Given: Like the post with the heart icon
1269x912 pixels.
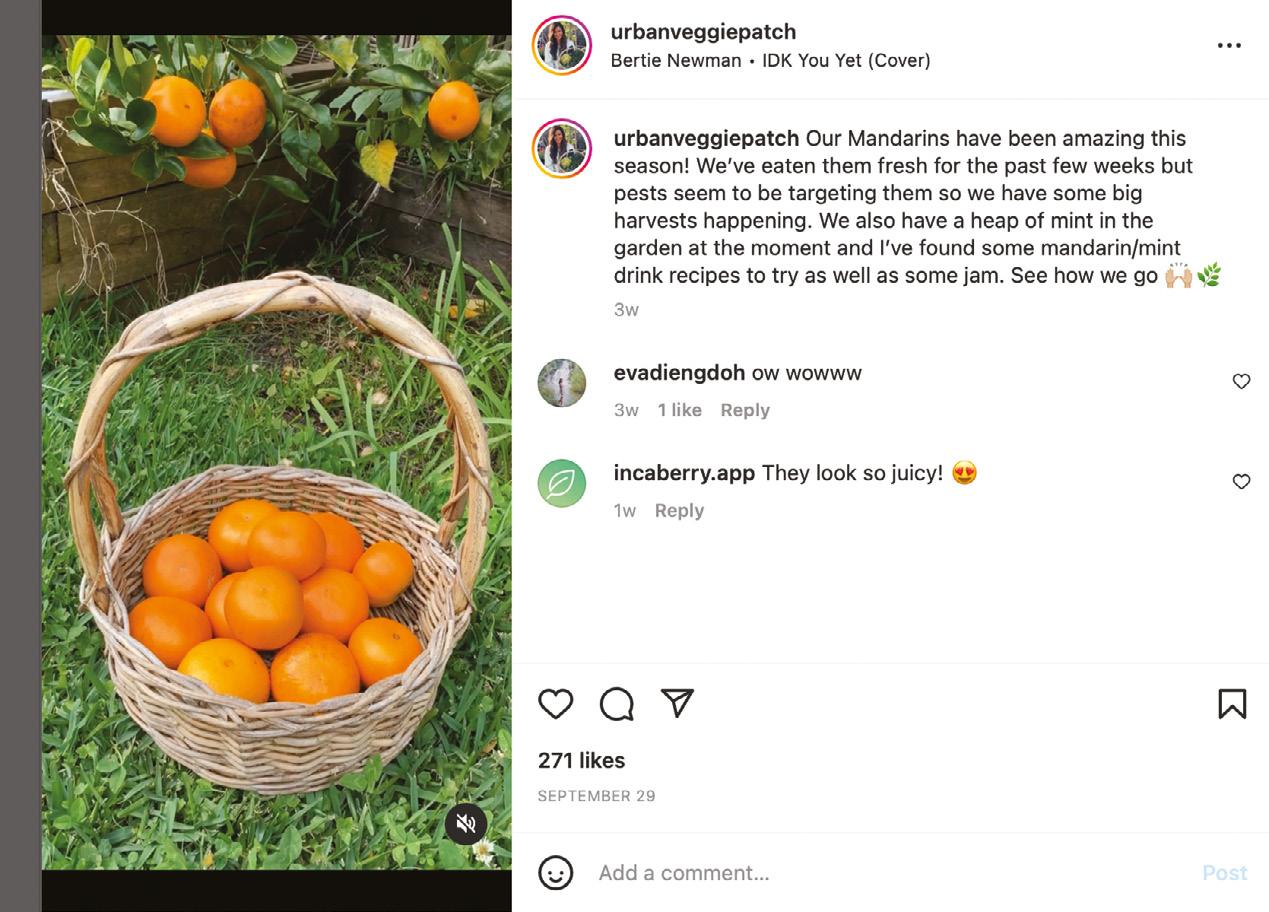Looking at the screenshot, I should click(555, 704).
